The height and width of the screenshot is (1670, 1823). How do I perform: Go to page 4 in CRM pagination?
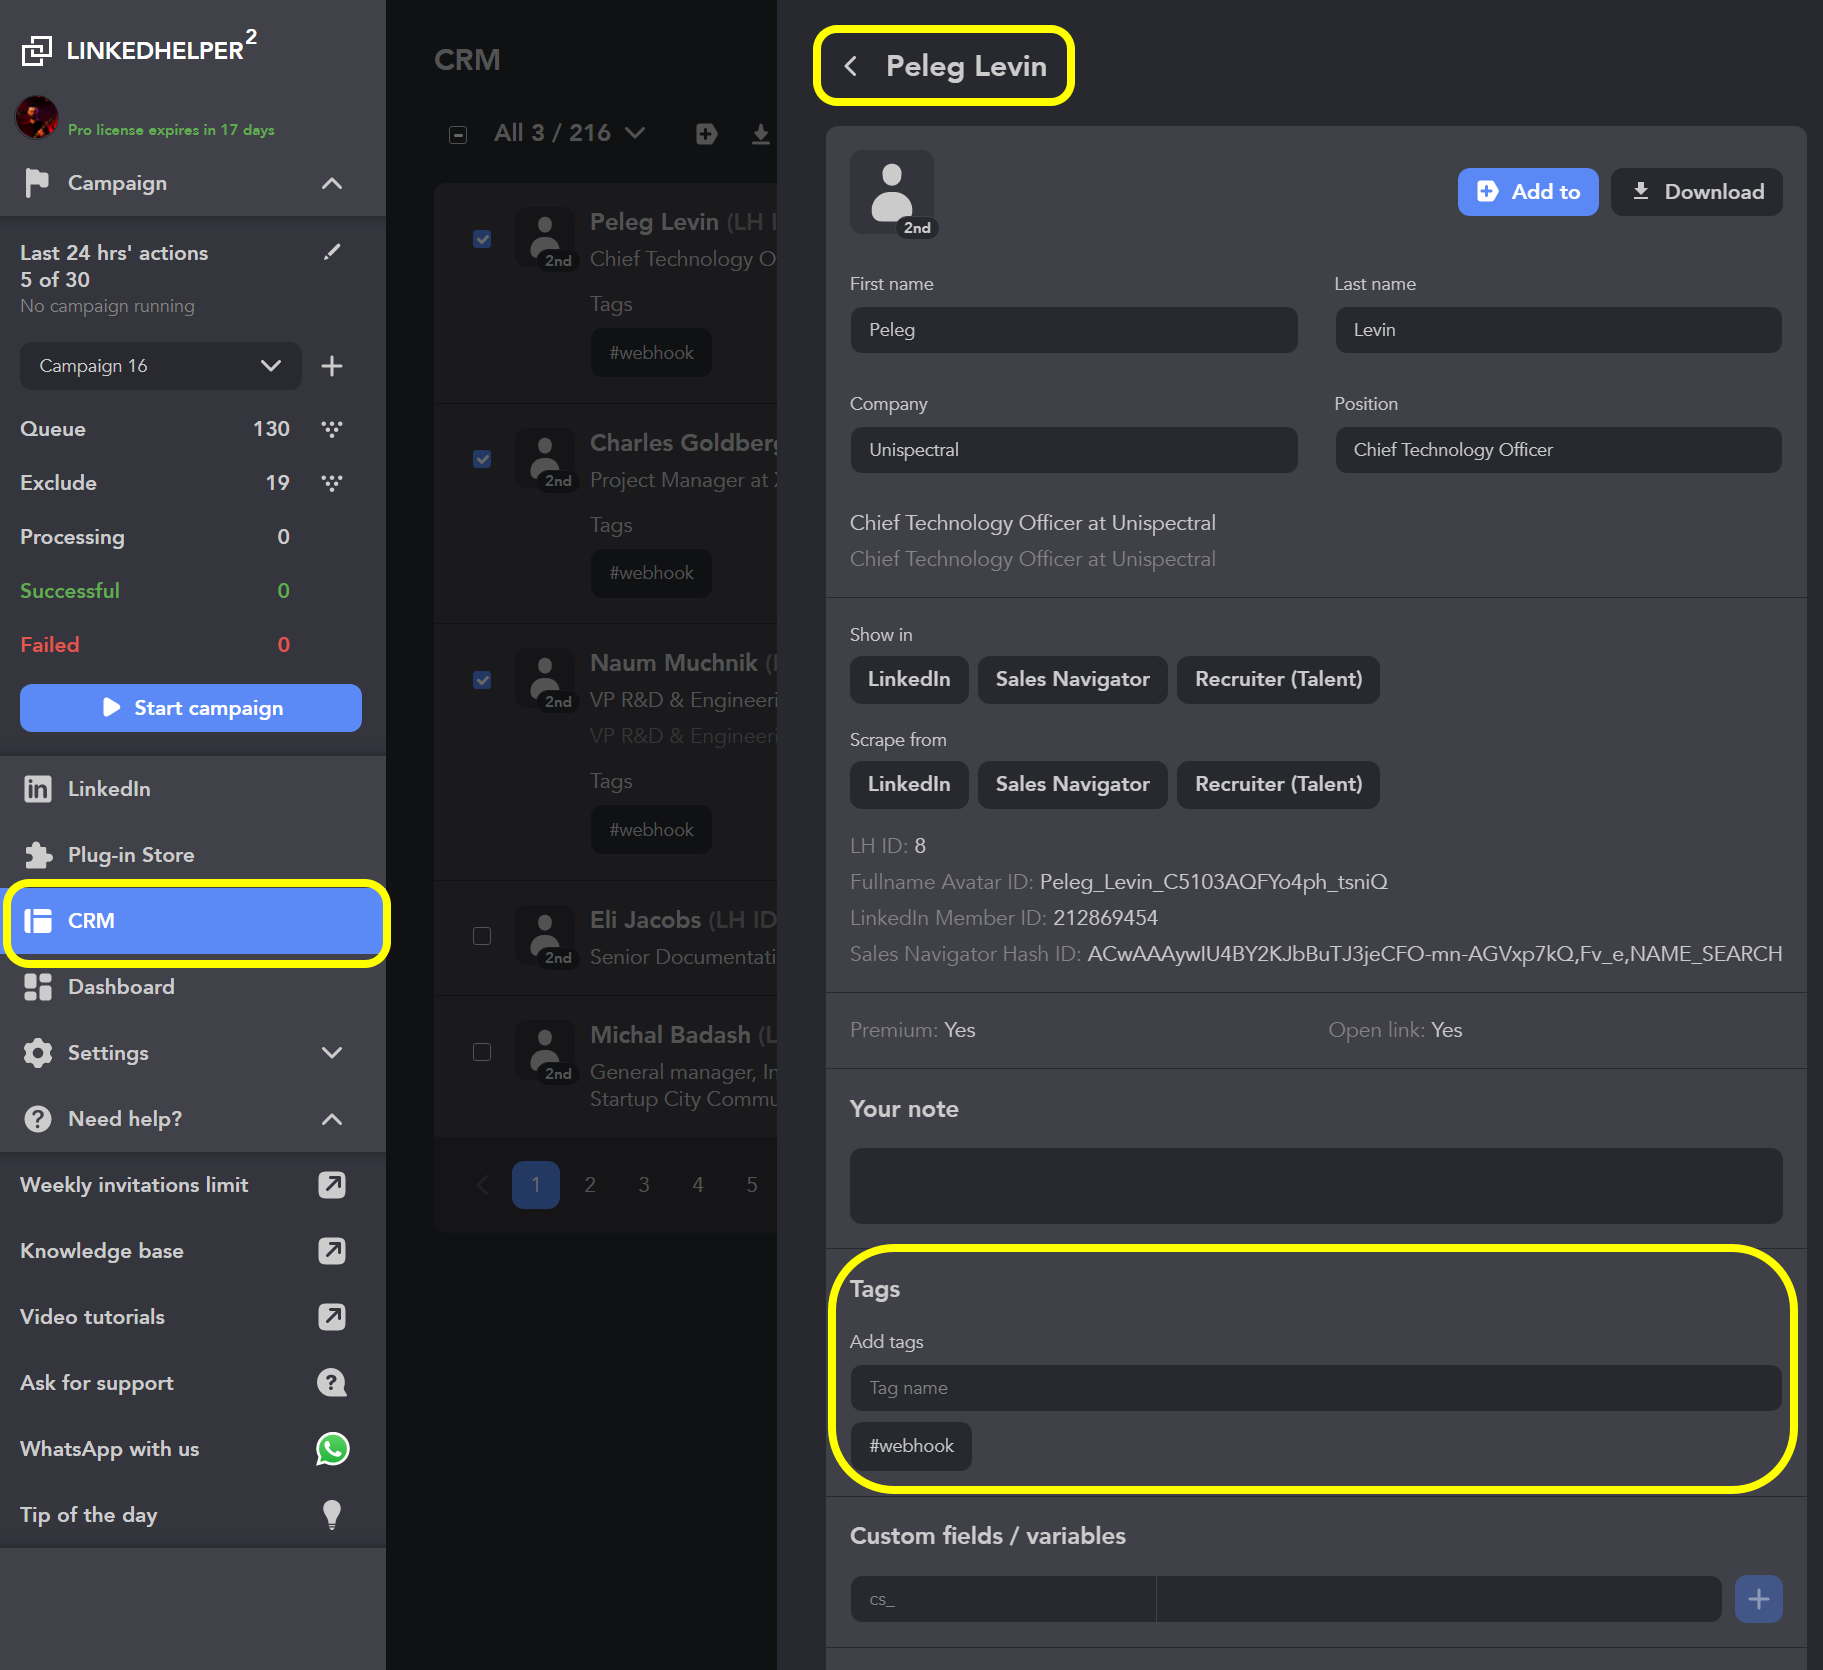[x=698, y=1185]
